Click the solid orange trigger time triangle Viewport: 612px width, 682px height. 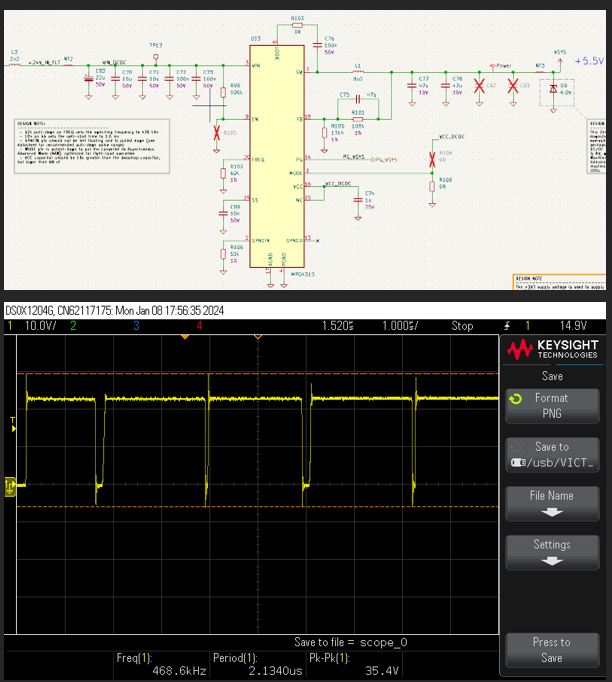click(x=185, y=337)
